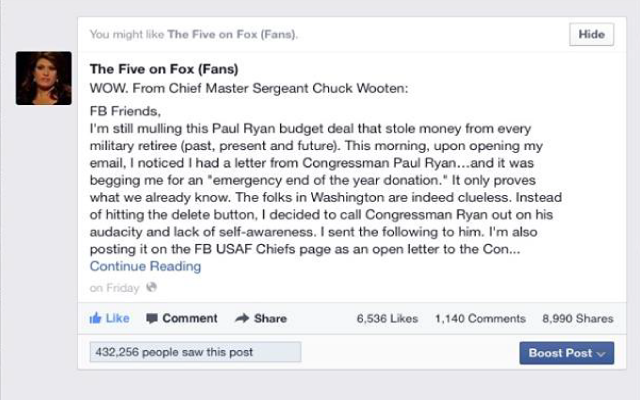Open the page profile picture thumbnail

pos(44,78)
